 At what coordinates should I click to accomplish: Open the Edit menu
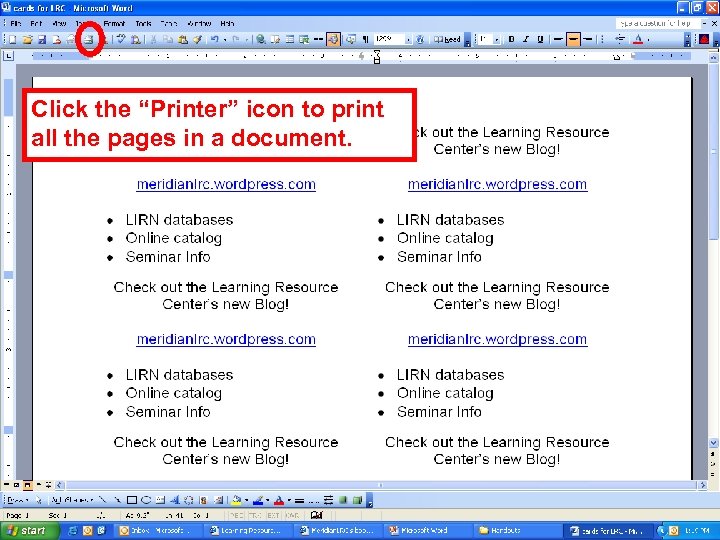tap(36, 23)
